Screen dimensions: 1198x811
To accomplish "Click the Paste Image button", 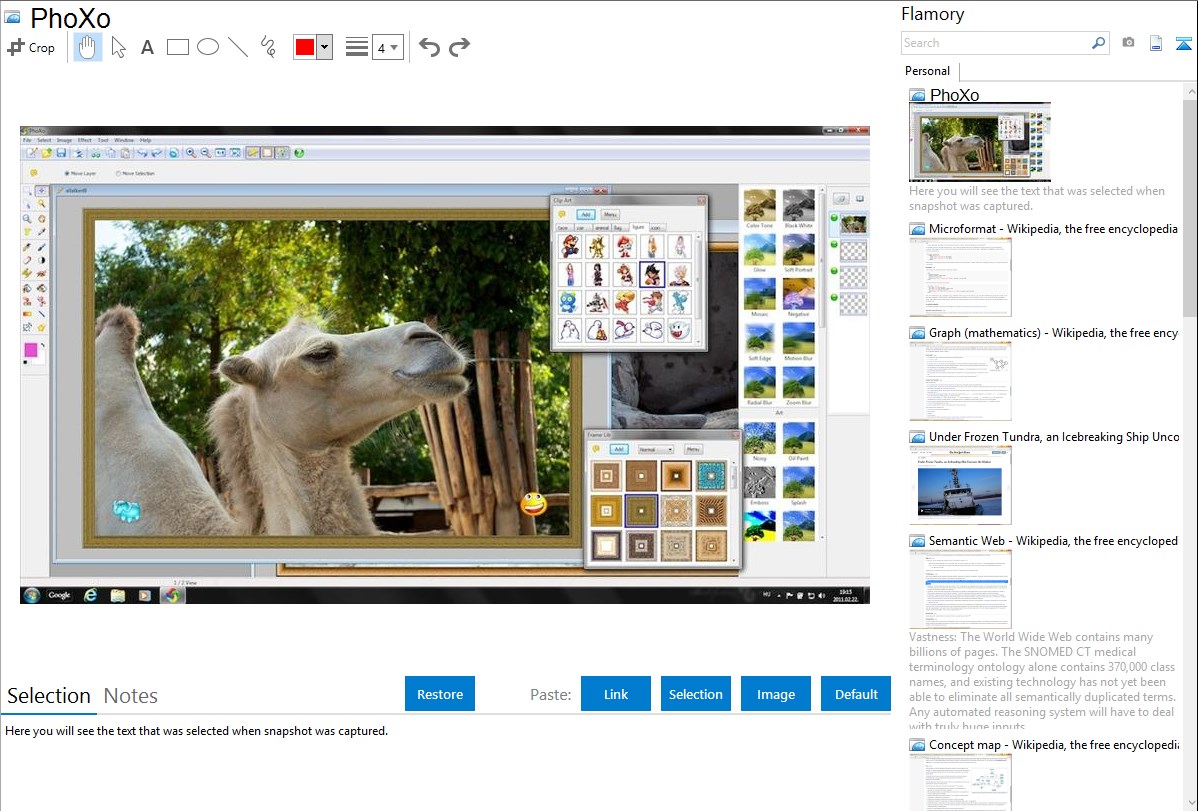I will (x=775, y=694).
